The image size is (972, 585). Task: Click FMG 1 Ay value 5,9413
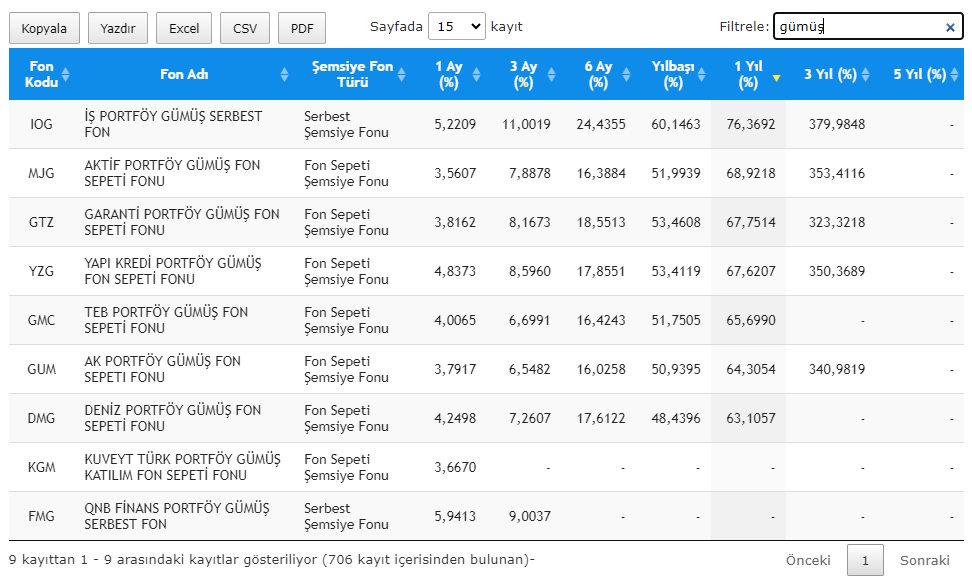(455, 516)
